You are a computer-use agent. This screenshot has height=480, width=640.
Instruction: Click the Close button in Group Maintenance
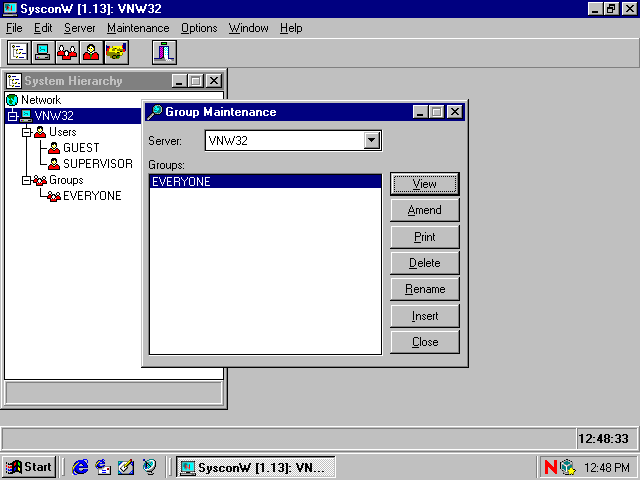tap(424, 342)
